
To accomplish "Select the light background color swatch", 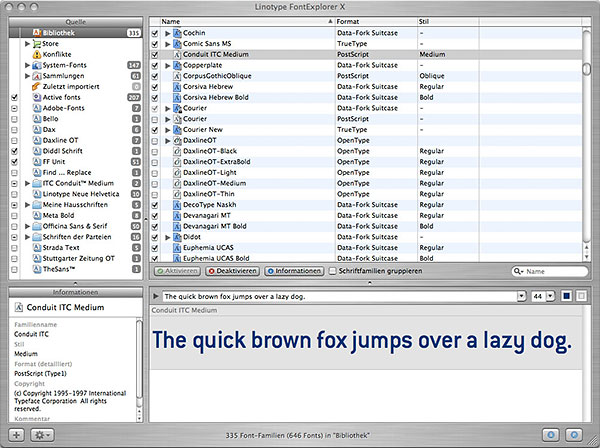I will tap(581, 296).
